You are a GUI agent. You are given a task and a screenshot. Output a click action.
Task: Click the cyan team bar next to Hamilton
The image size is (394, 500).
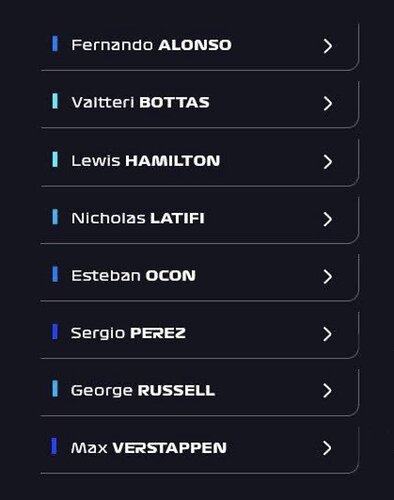(x=55, y=159)
